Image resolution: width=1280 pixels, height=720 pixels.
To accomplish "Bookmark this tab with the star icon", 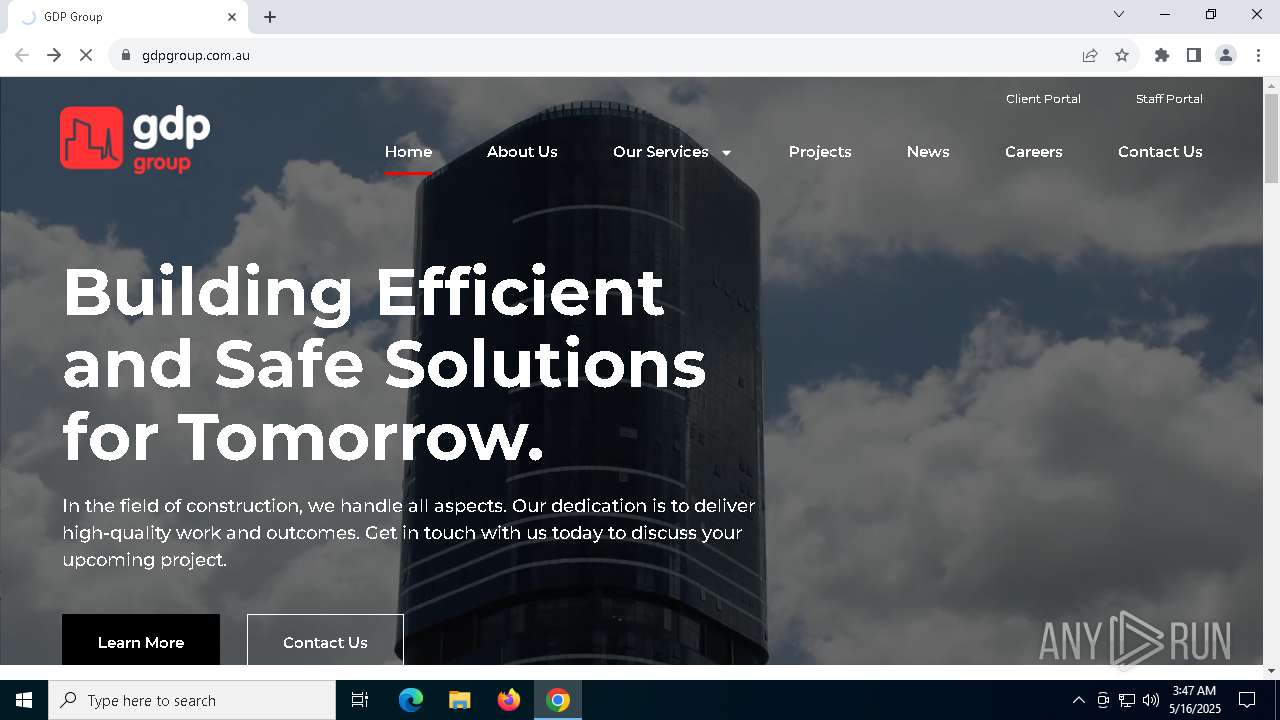I will tap(1122, 55).
